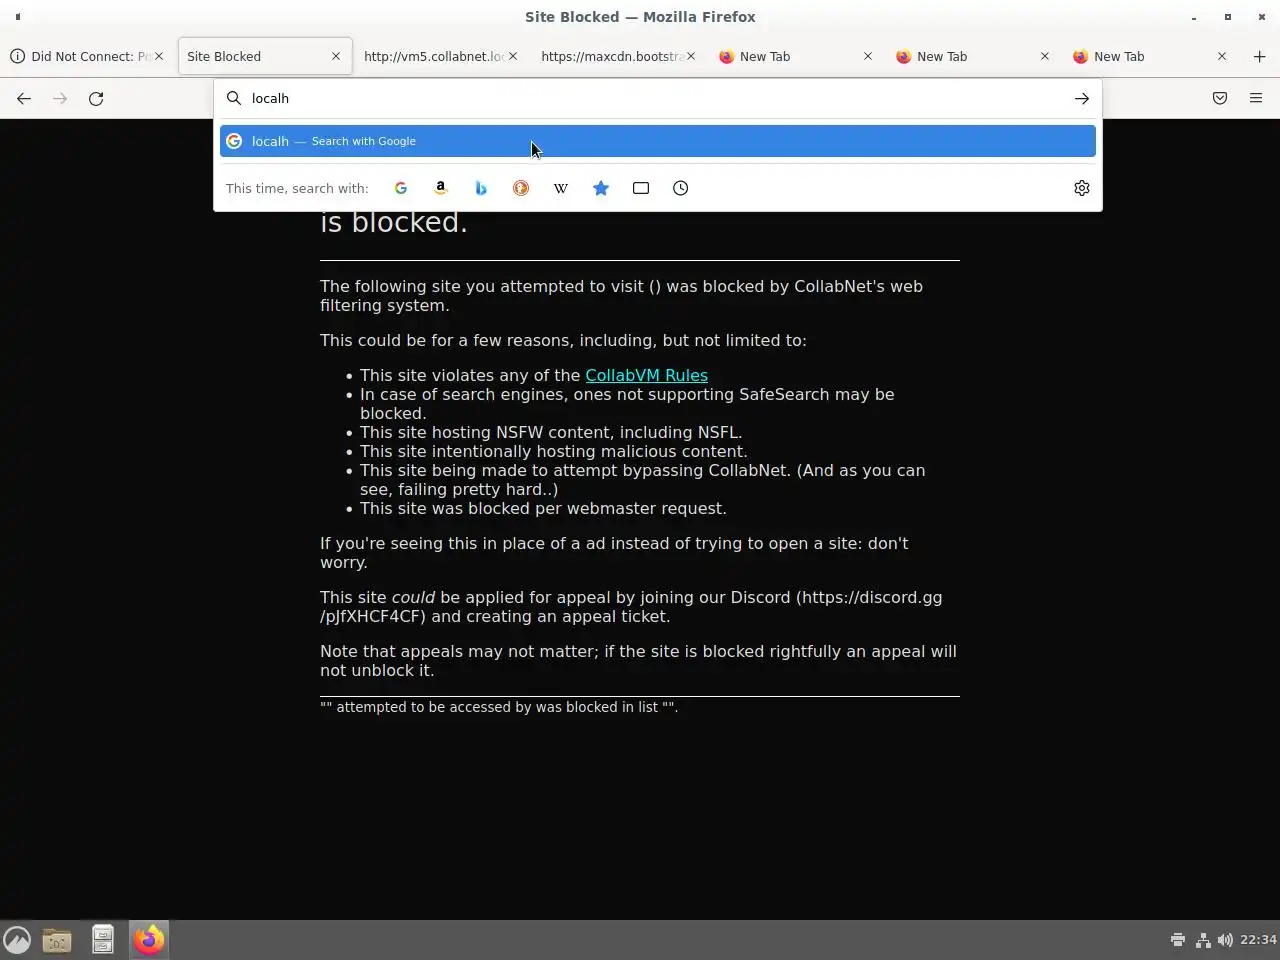Click text 'This site intentionally hosting malicious content.'

click(553, 451)
